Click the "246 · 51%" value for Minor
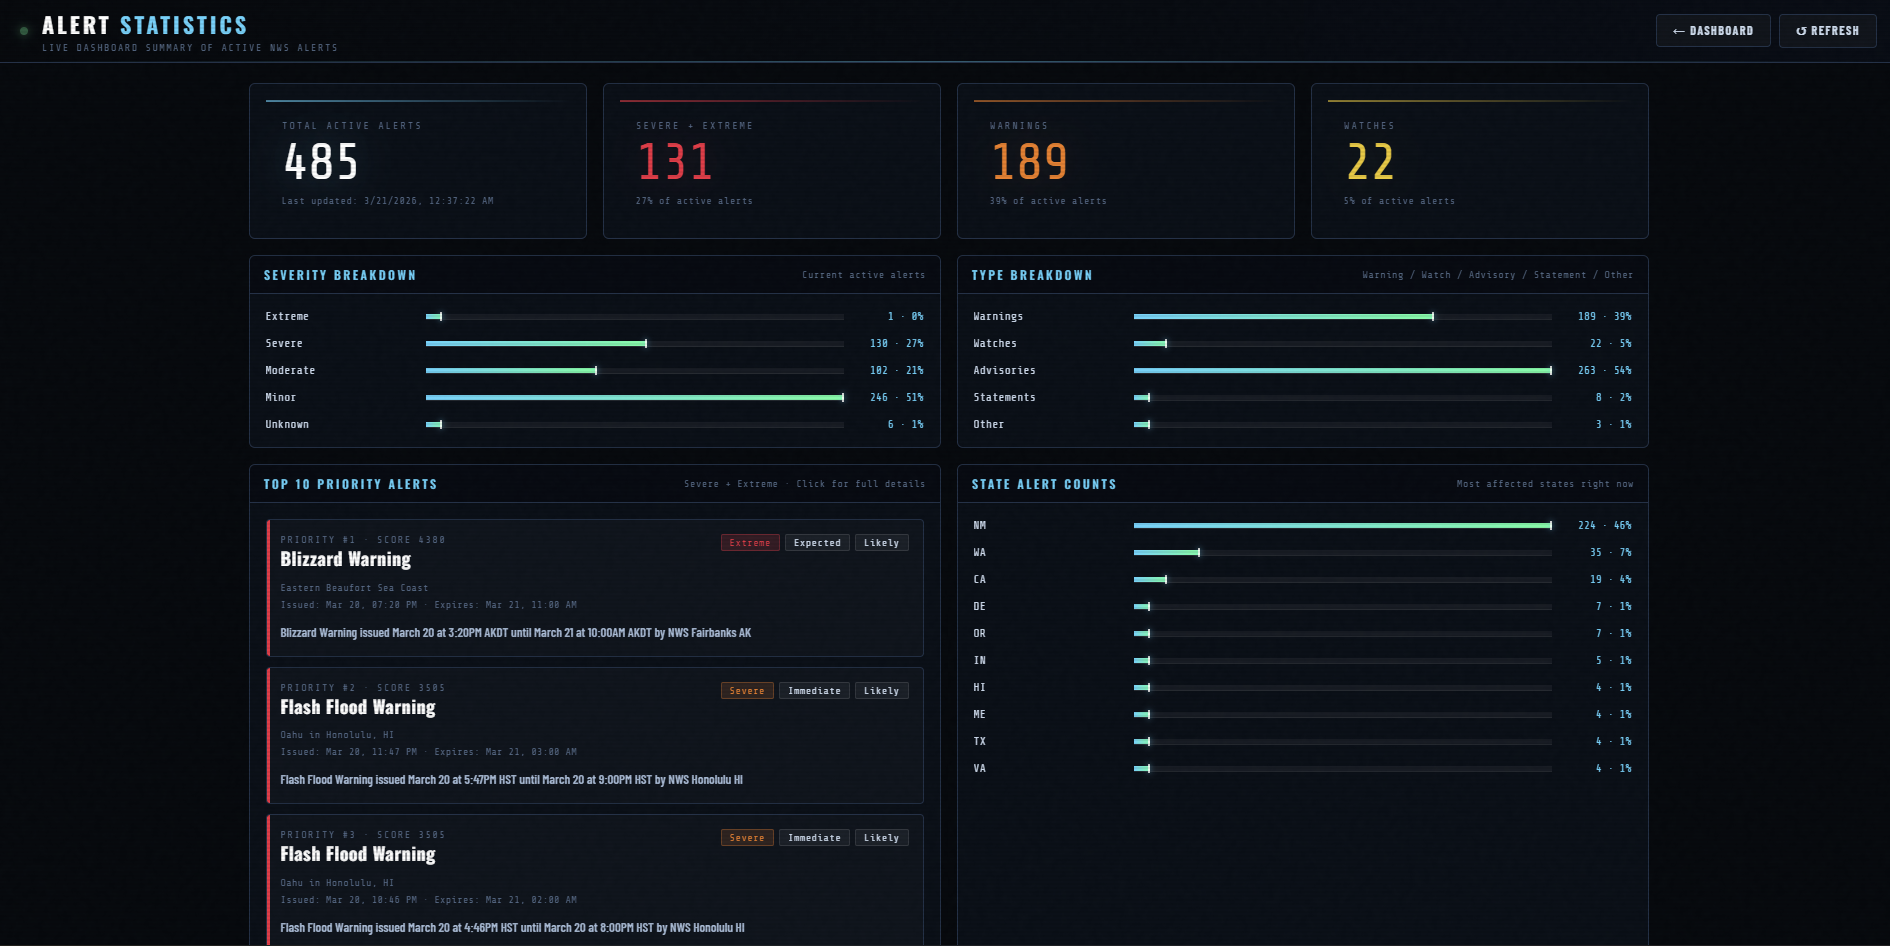Viewport: 1890px width, 946px height. (897, 398)
